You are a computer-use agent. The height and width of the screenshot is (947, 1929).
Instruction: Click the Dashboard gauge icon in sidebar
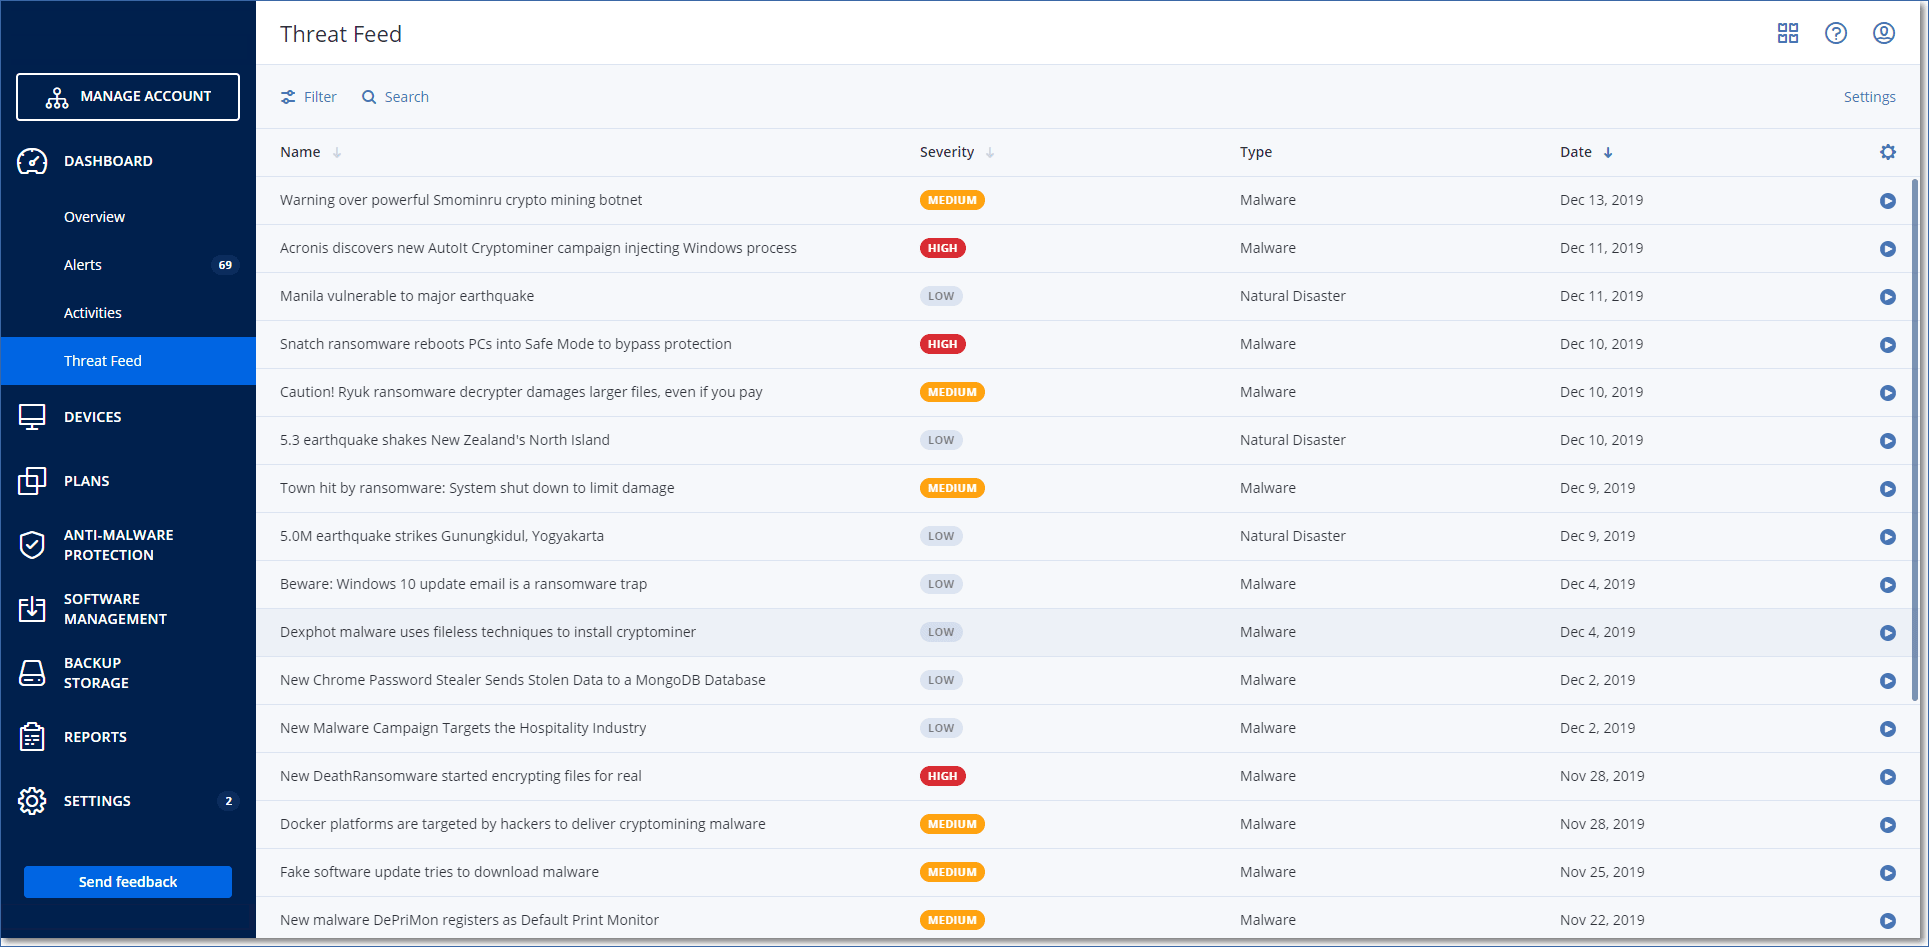(32, 161)
